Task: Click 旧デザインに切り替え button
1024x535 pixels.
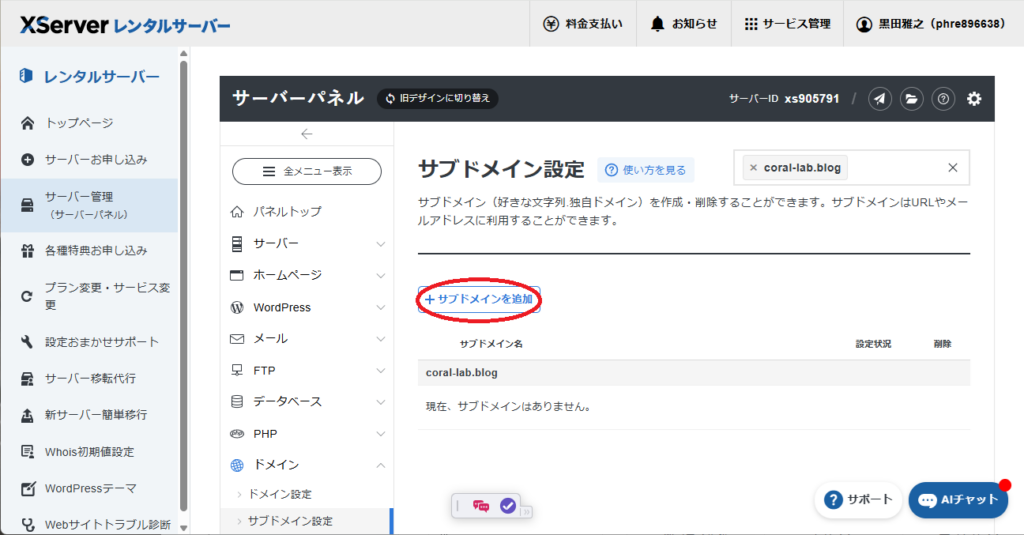Action: pos(438,98)
